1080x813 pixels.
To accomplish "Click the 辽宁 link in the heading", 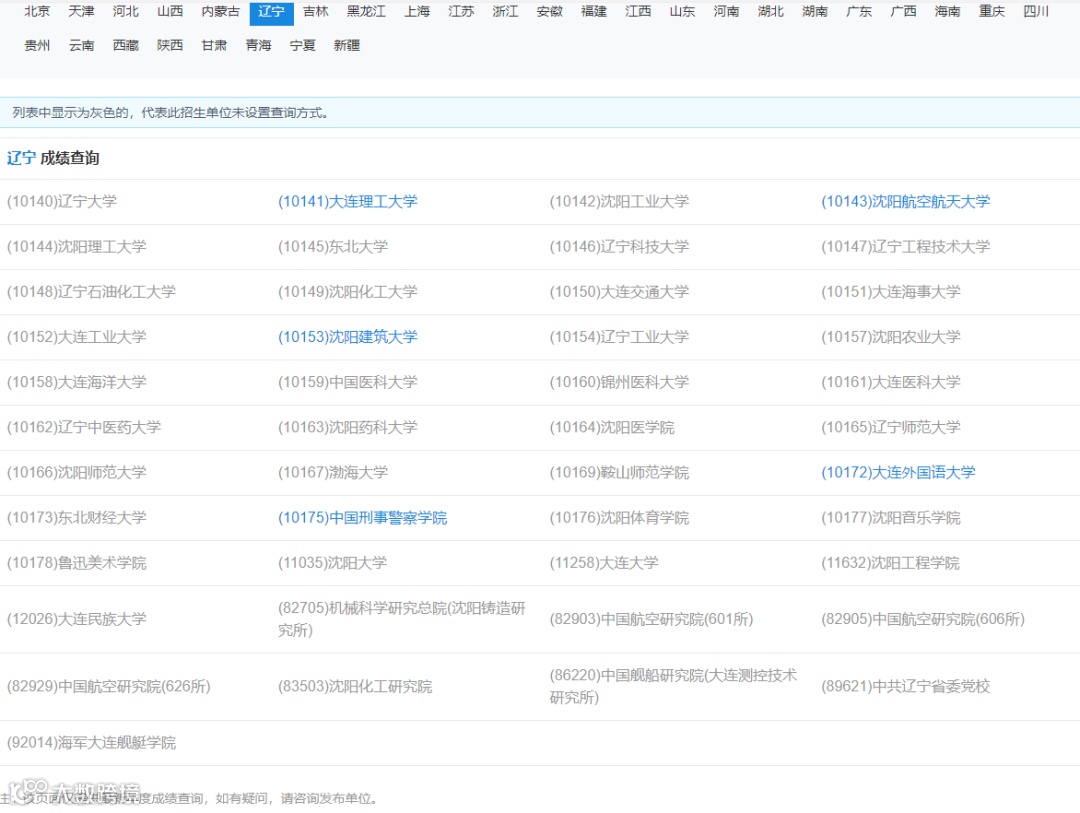I will [21, 158].
